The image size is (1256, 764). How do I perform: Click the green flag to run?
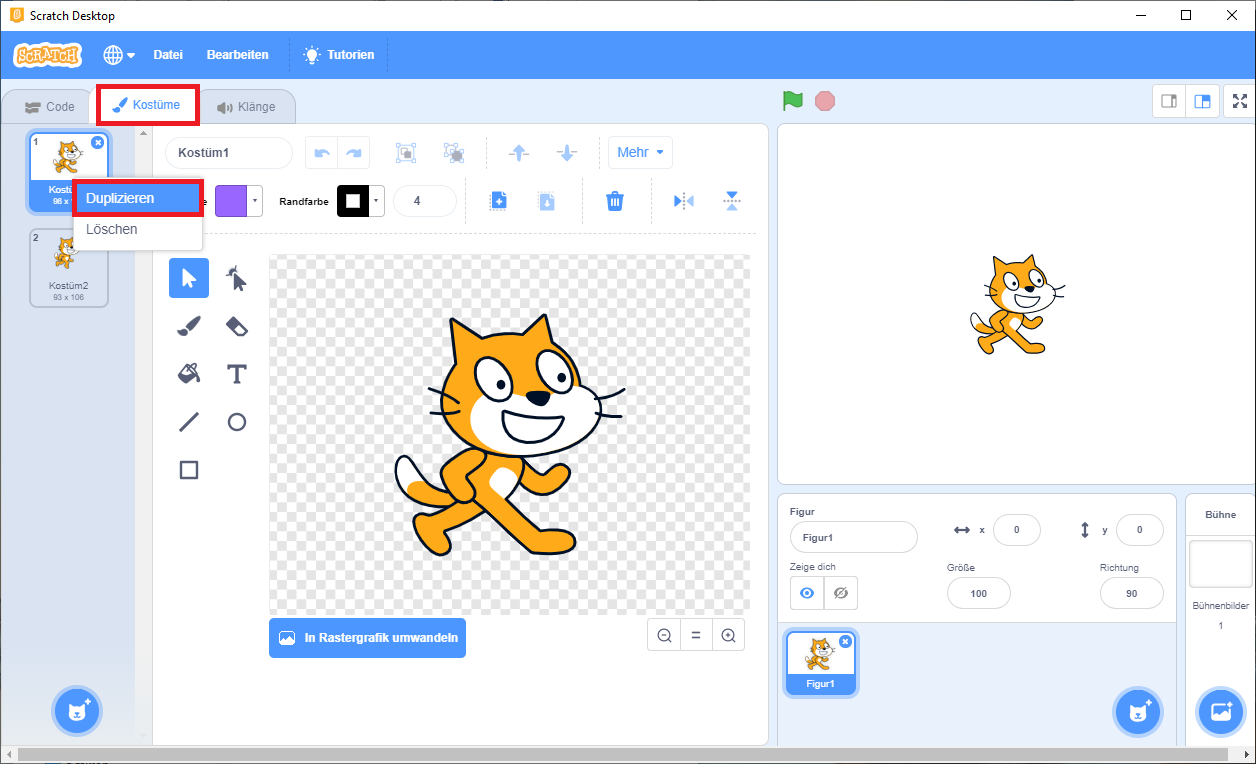pos(793,101)
